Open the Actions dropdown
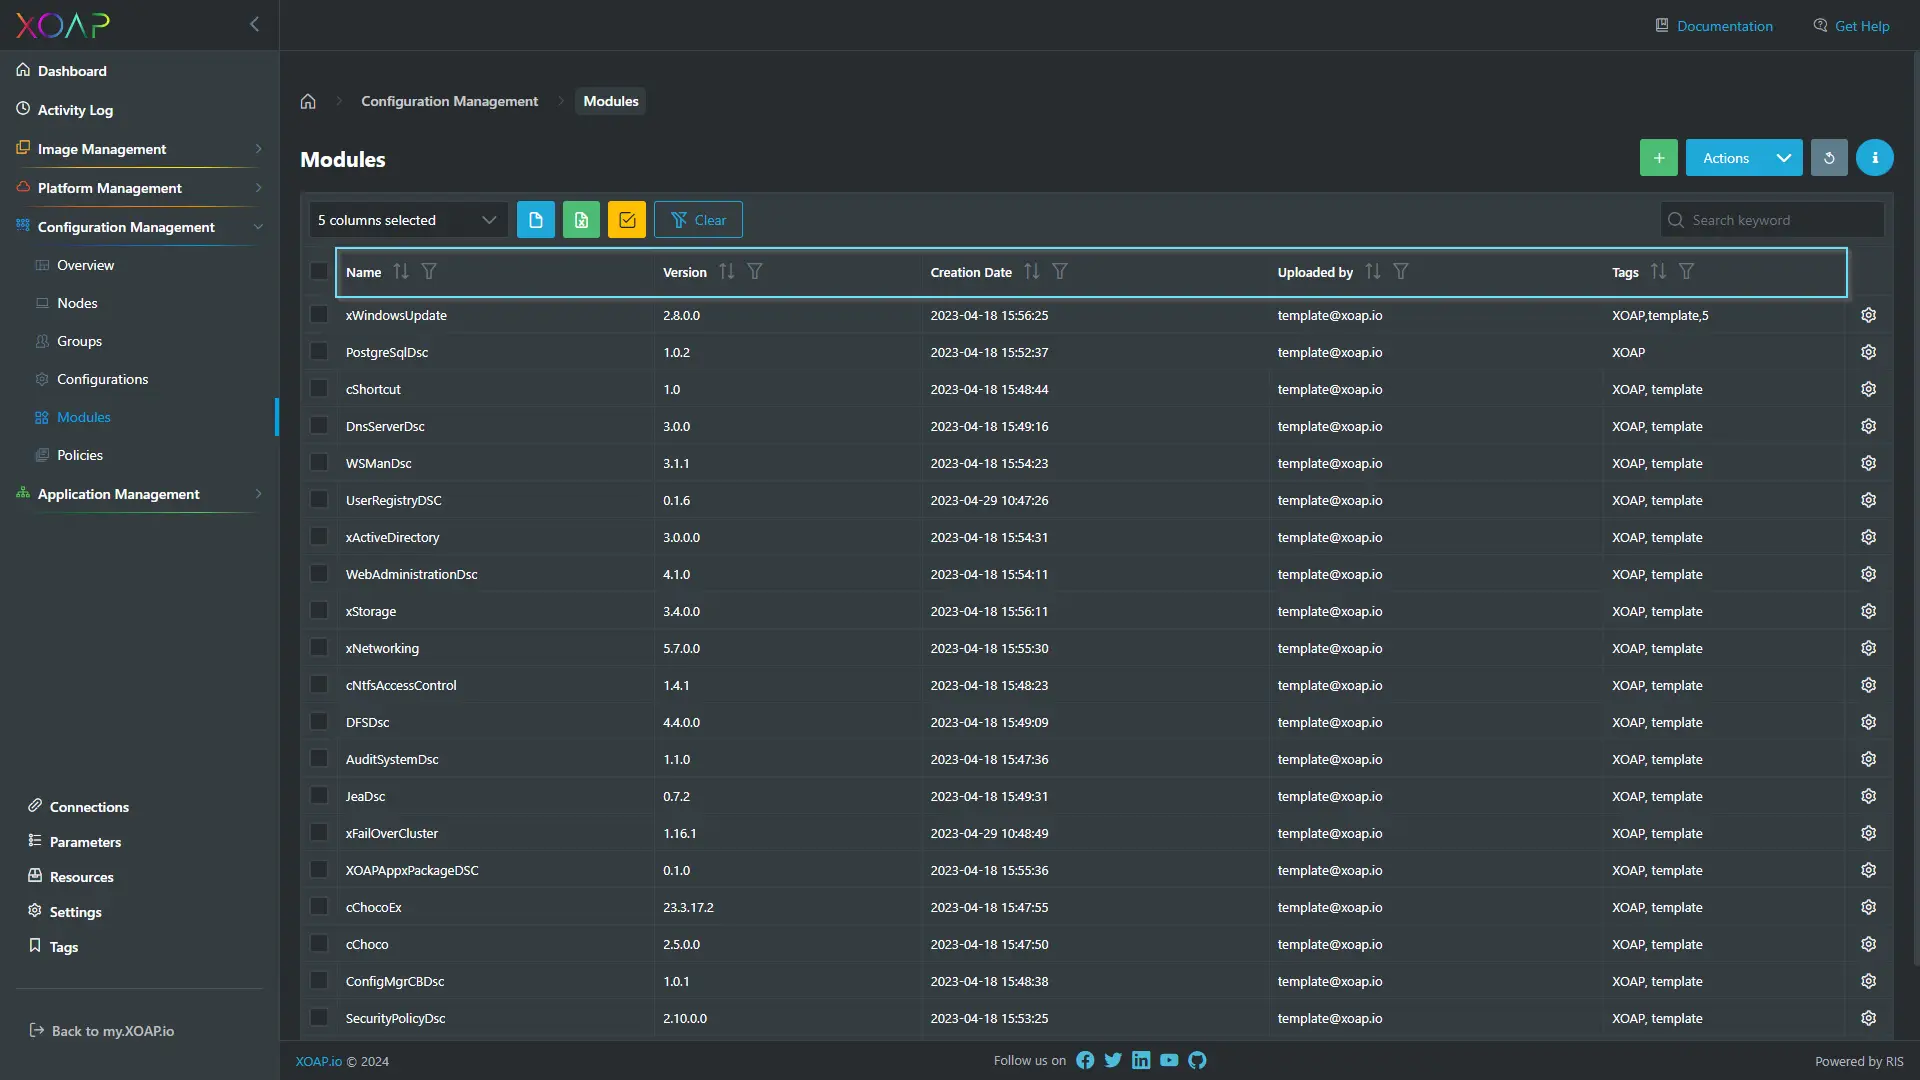 point(1743,157)
